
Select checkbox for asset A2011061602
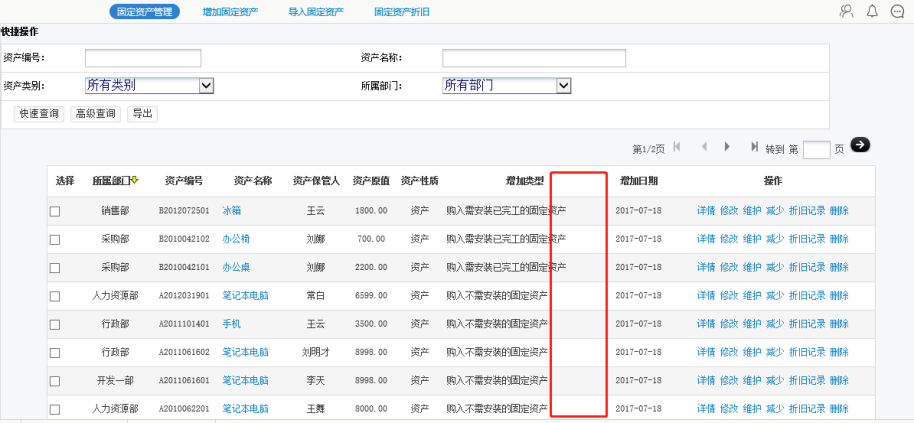55,352
